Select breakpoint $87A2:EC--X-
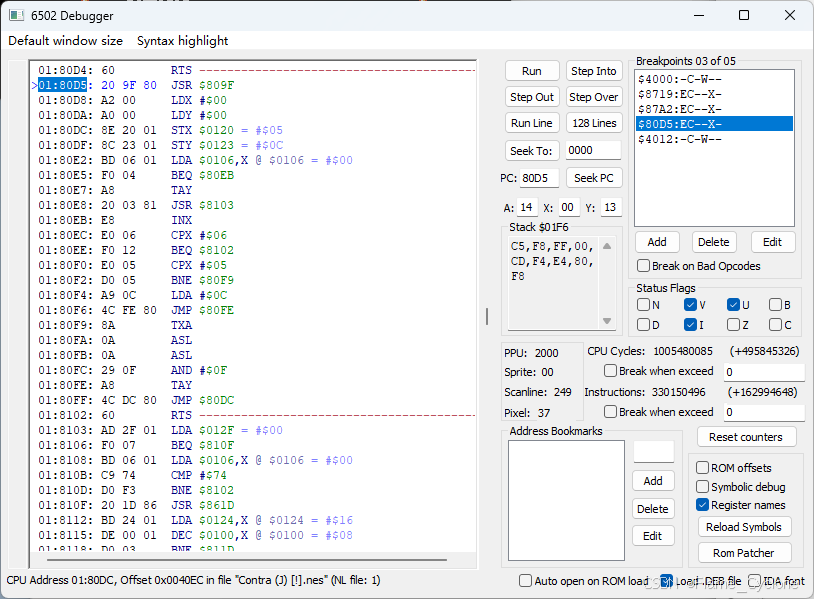Screen dimensions: 814x599 714,109
